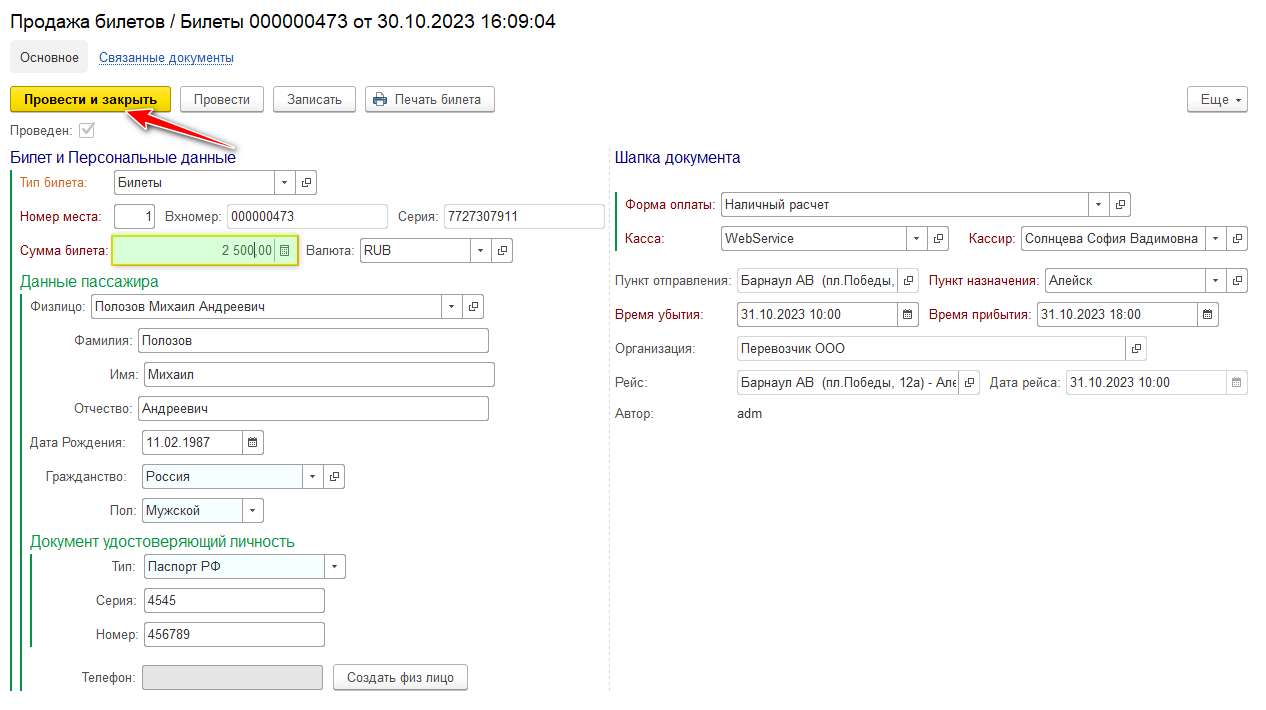The height and width of the screenshot is (710, 1266).
Task: Open the Форма оплаты record icon
Action: point(1121,205)
